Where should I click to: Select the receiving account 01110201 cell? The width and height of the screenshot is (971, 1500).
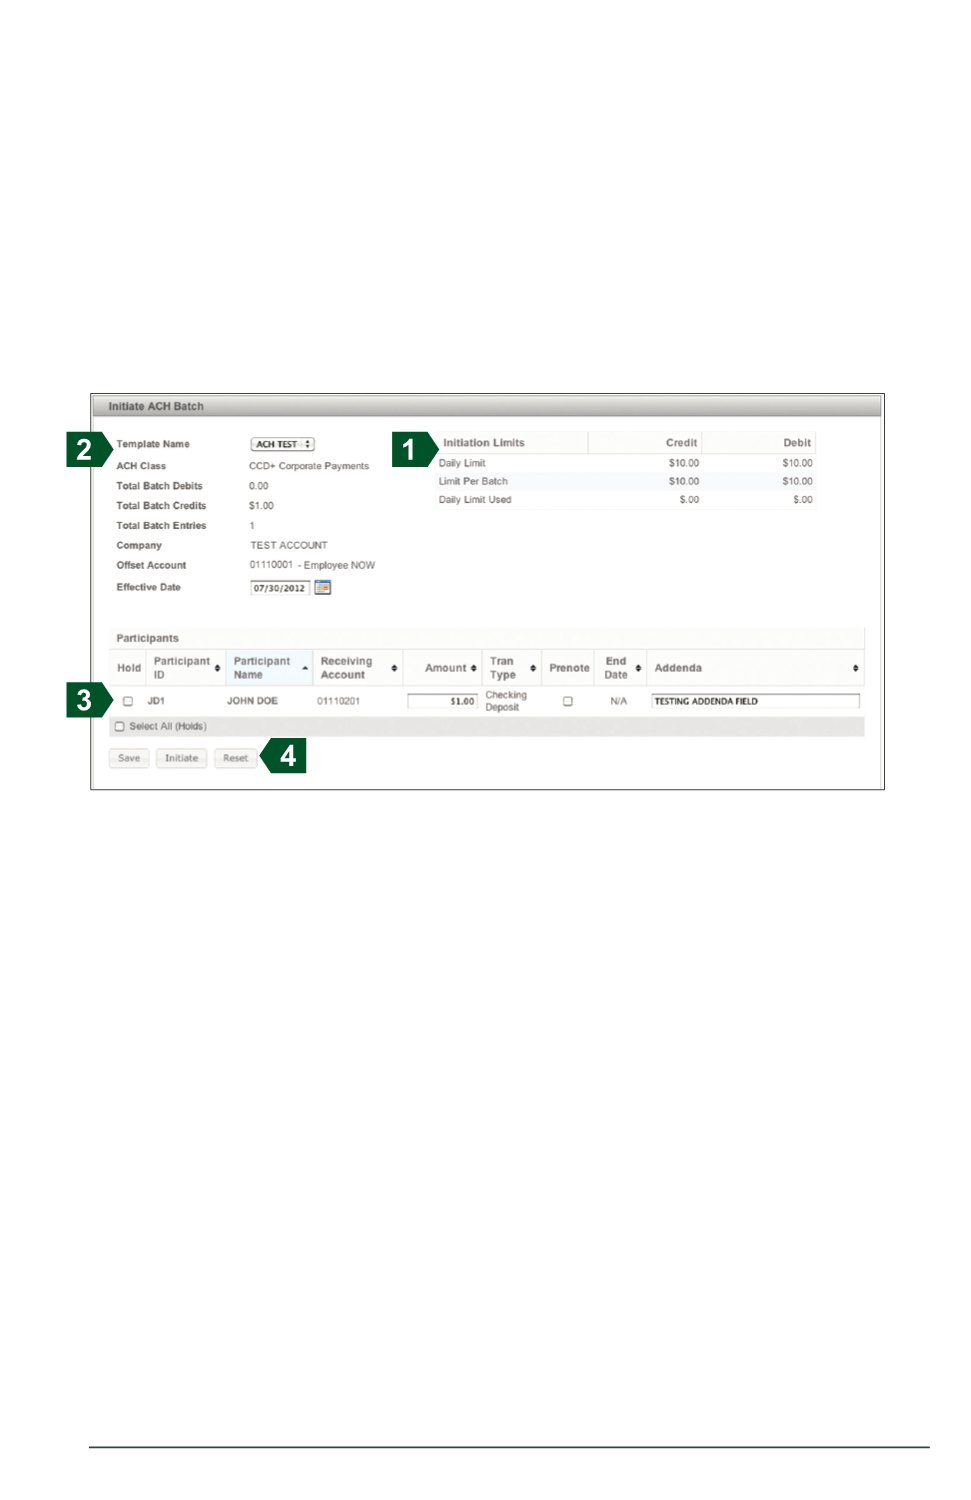(338, 701)
